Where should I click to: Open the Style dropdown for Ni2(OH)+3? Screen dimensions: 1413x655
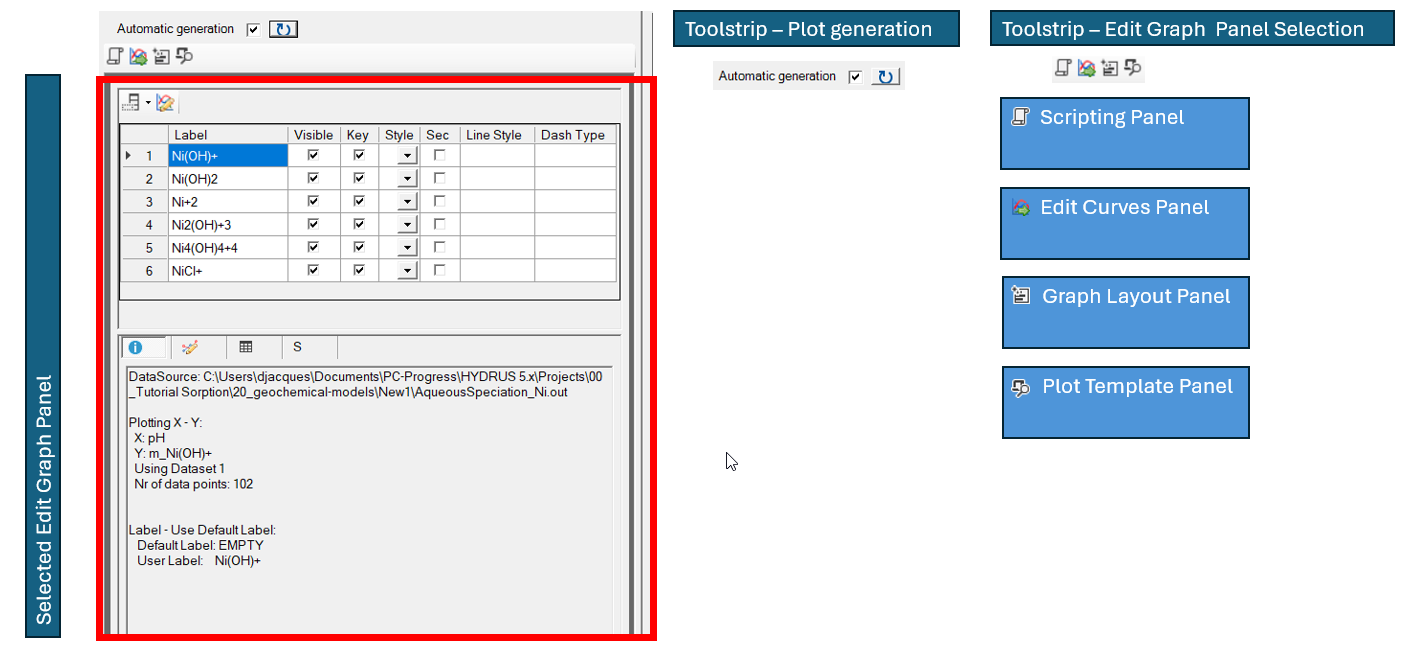406,225
